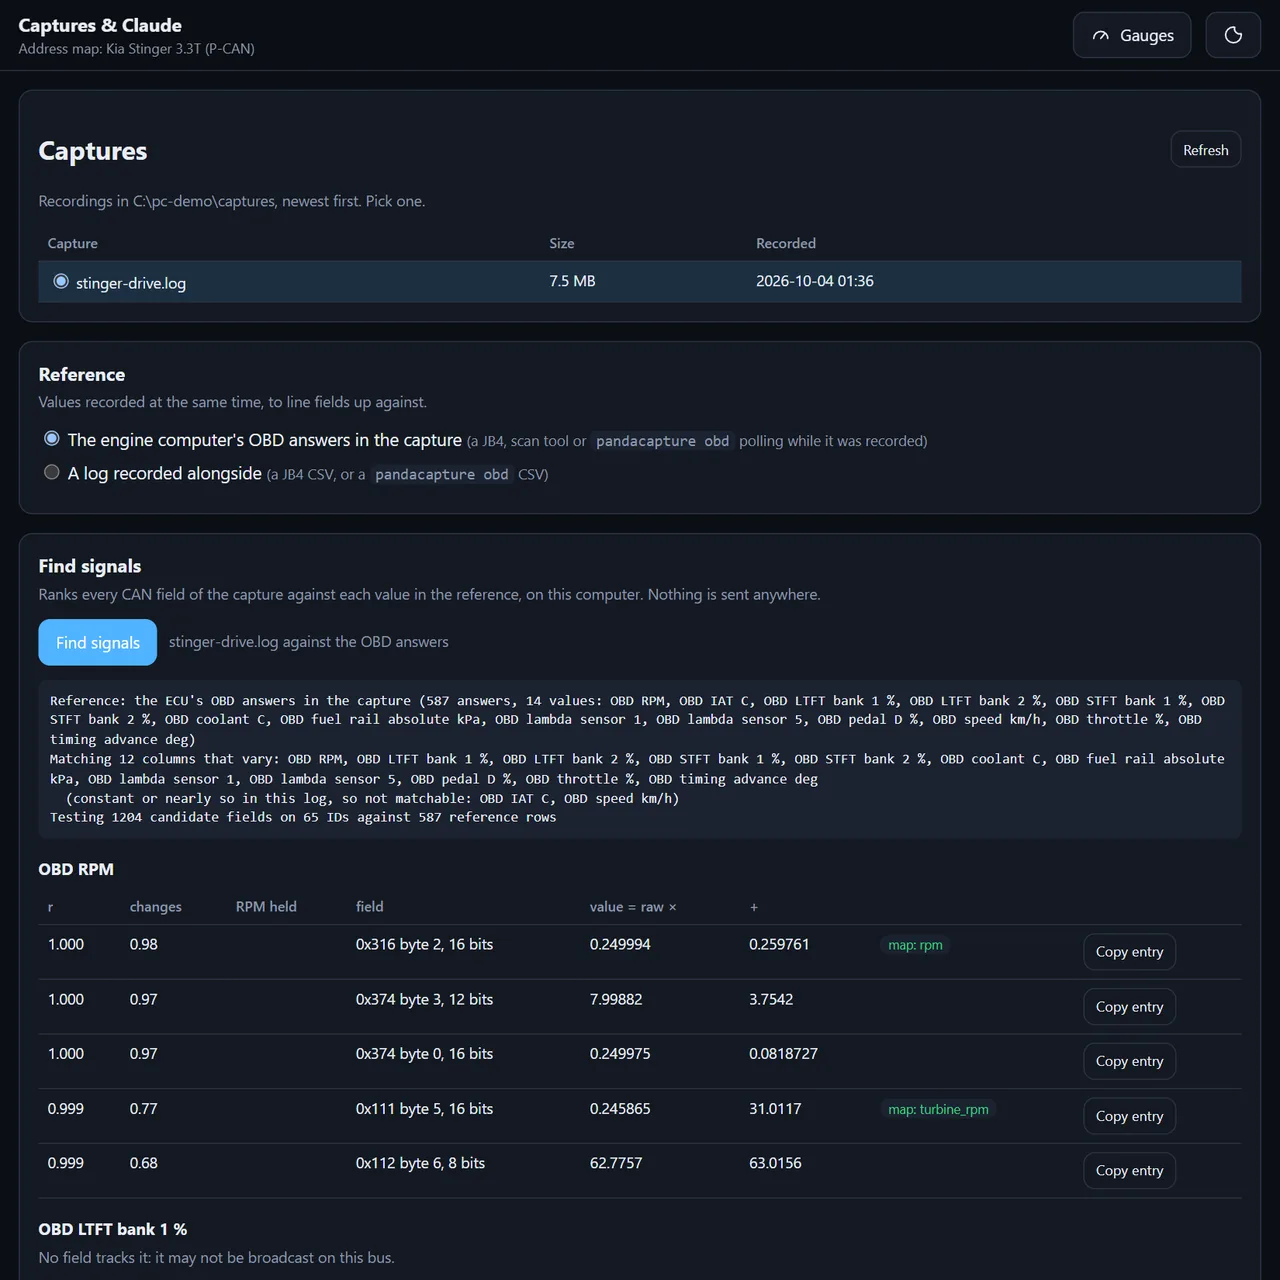Run the Find signals button
This screenshot has width=1280, height=1280.
pyautogui.click(x=98, y=642)
